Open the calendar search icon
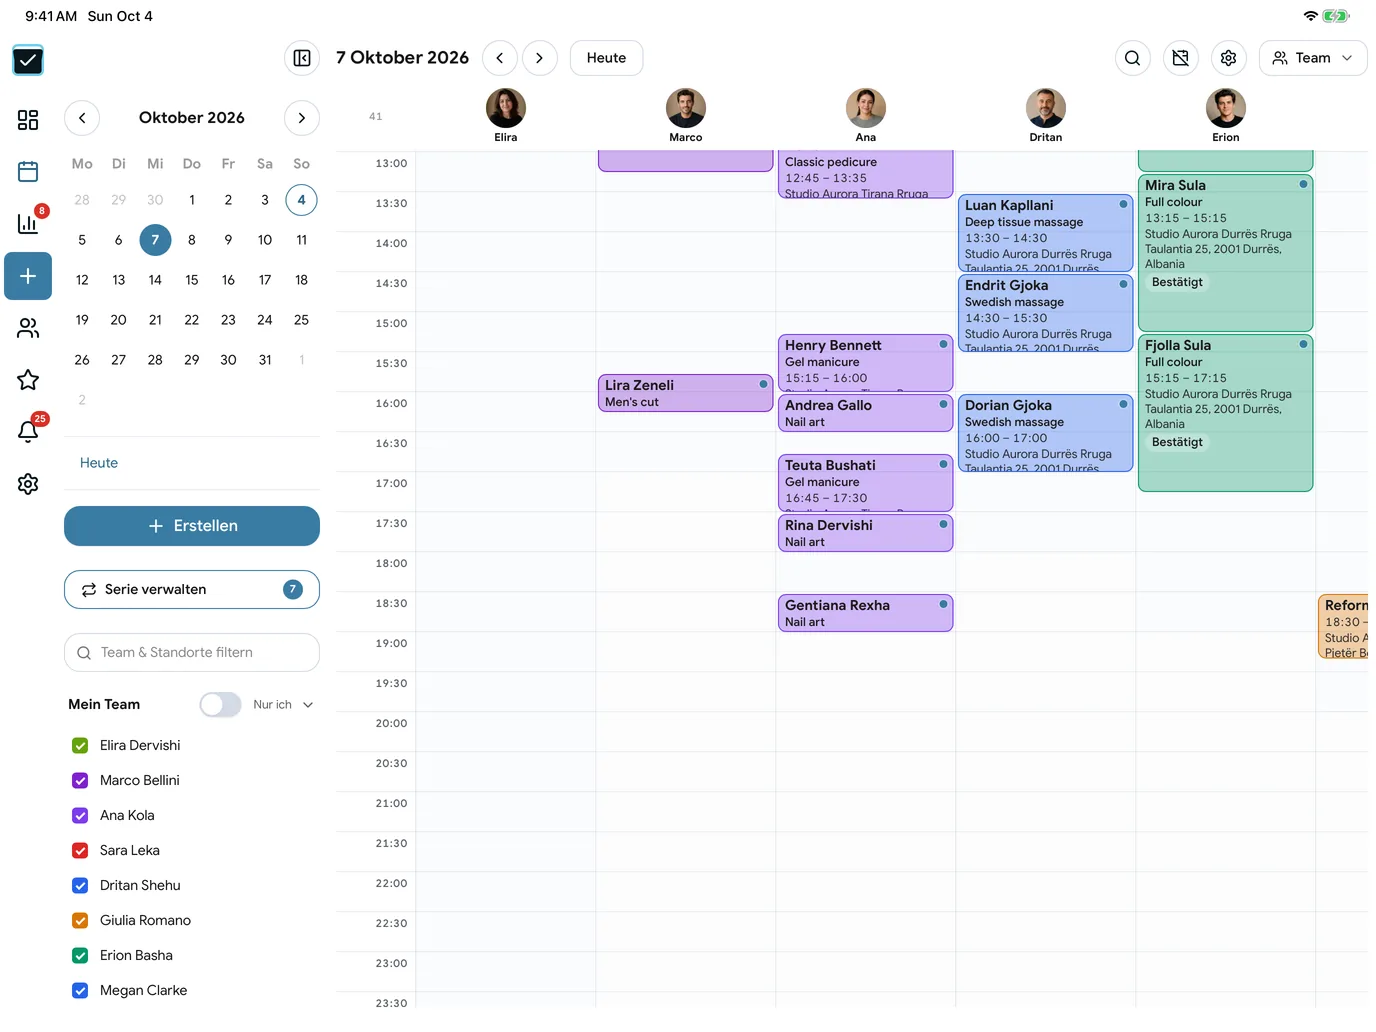Image resolution: width=1376 pixels, height=1032 pixels. [1132, 58]
